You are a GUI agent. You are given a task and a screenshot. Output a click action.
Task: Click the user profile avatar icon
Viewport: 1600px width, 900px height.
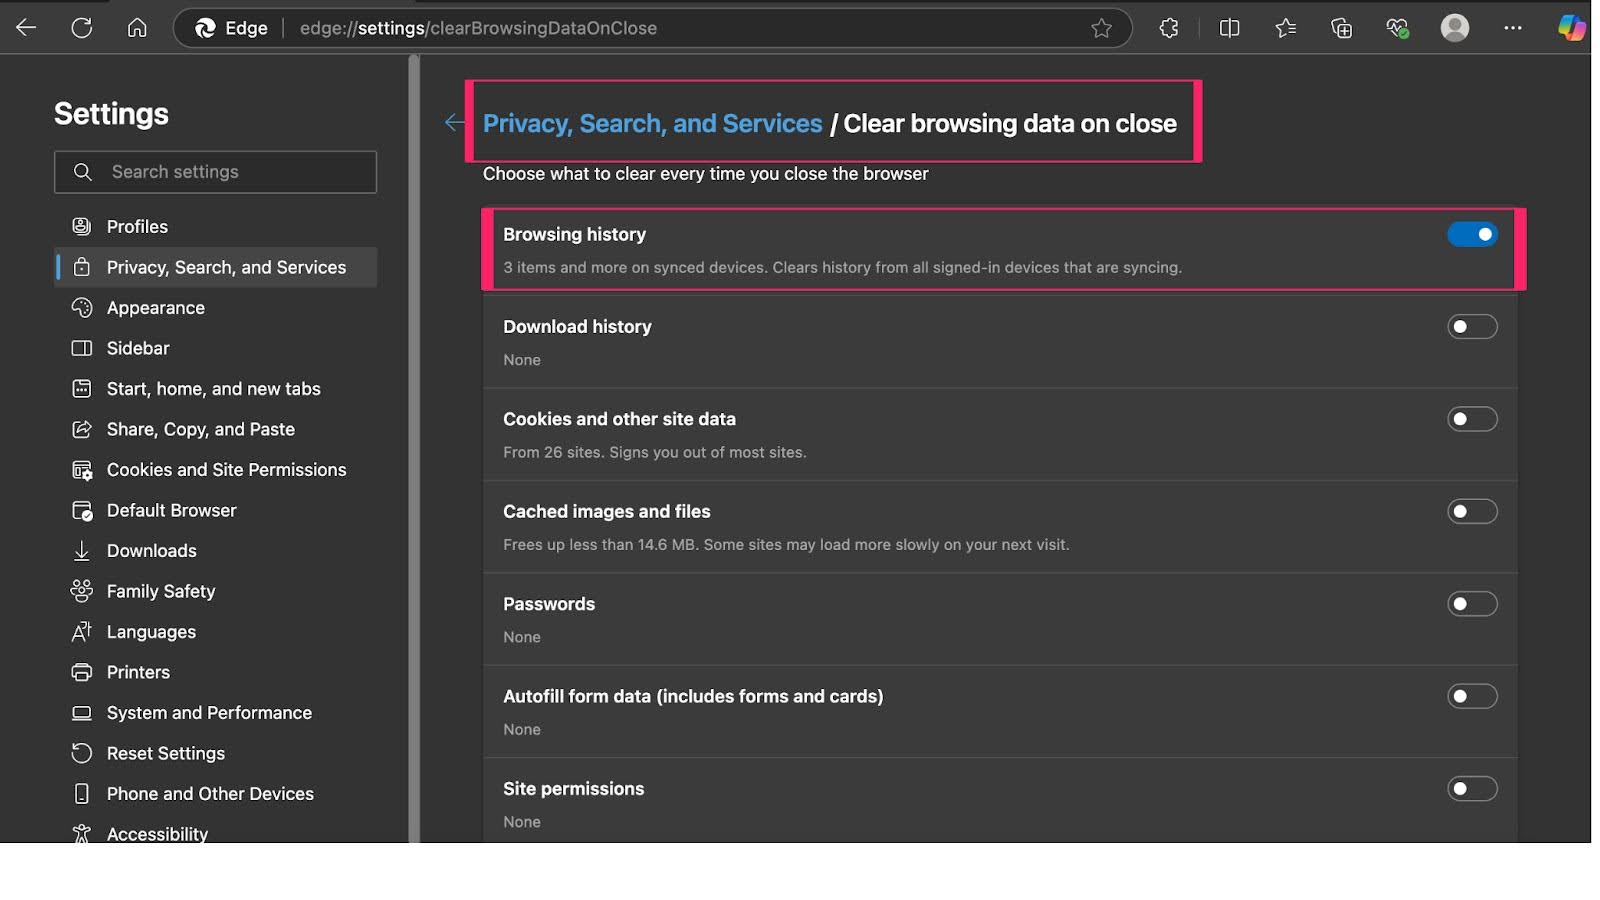pos(1454,28)
